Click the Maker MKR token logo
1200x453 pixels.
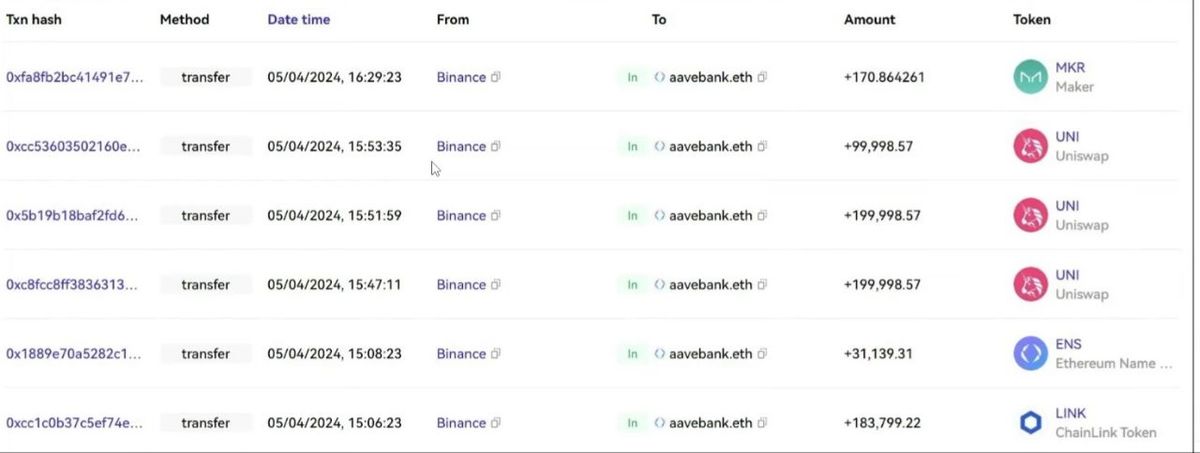pos(1030,77)
